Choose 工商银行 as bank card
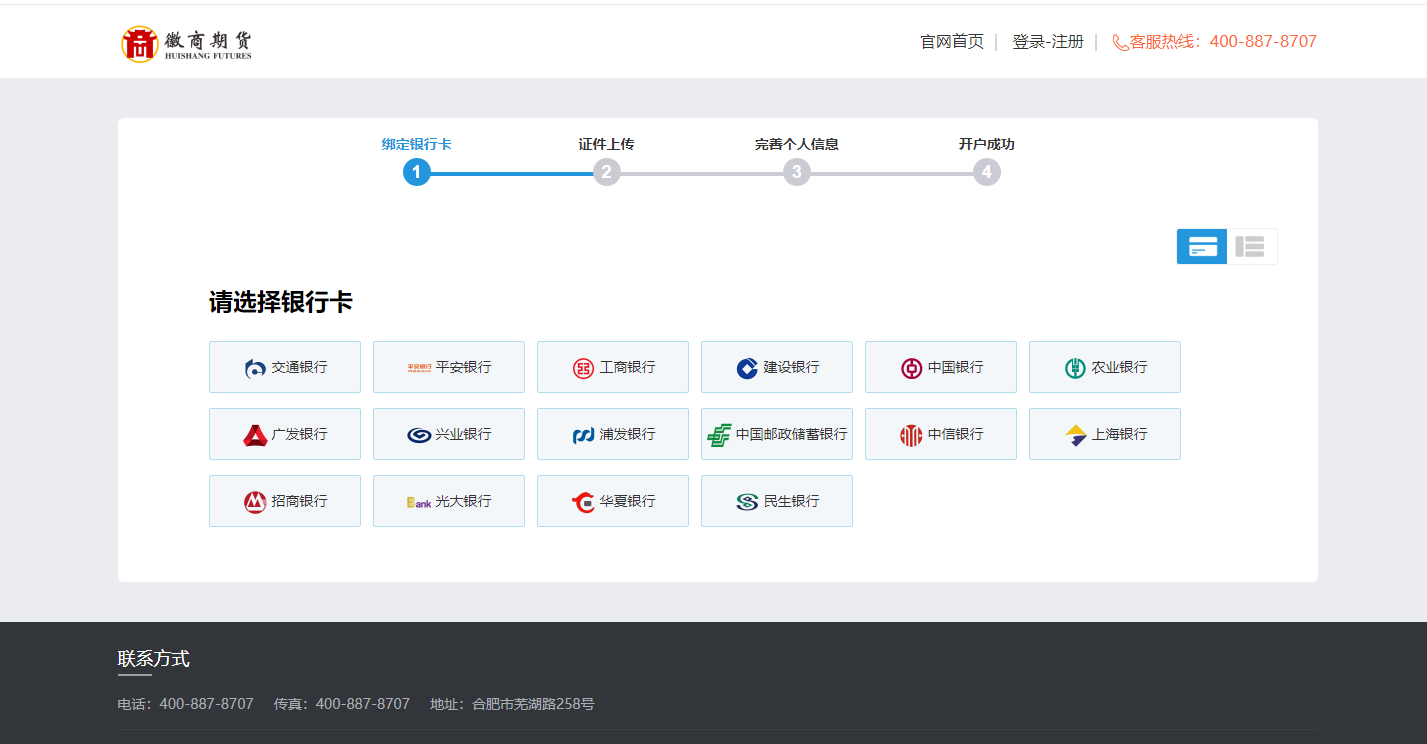Image resolution: width=1427 pixels, height=744 pixels. point(613,367)
